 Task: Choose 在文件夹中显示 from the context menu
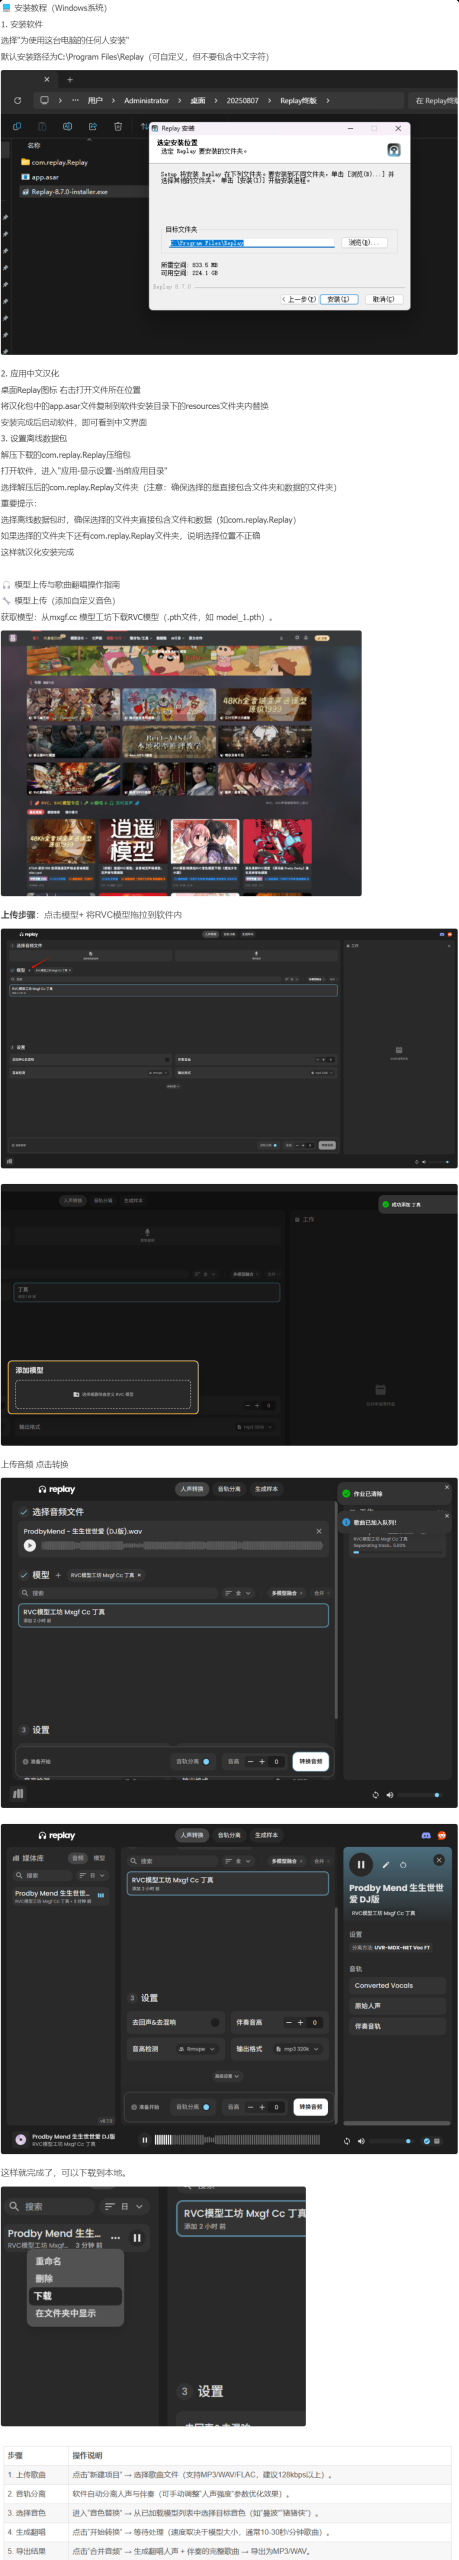point(66,2313)
